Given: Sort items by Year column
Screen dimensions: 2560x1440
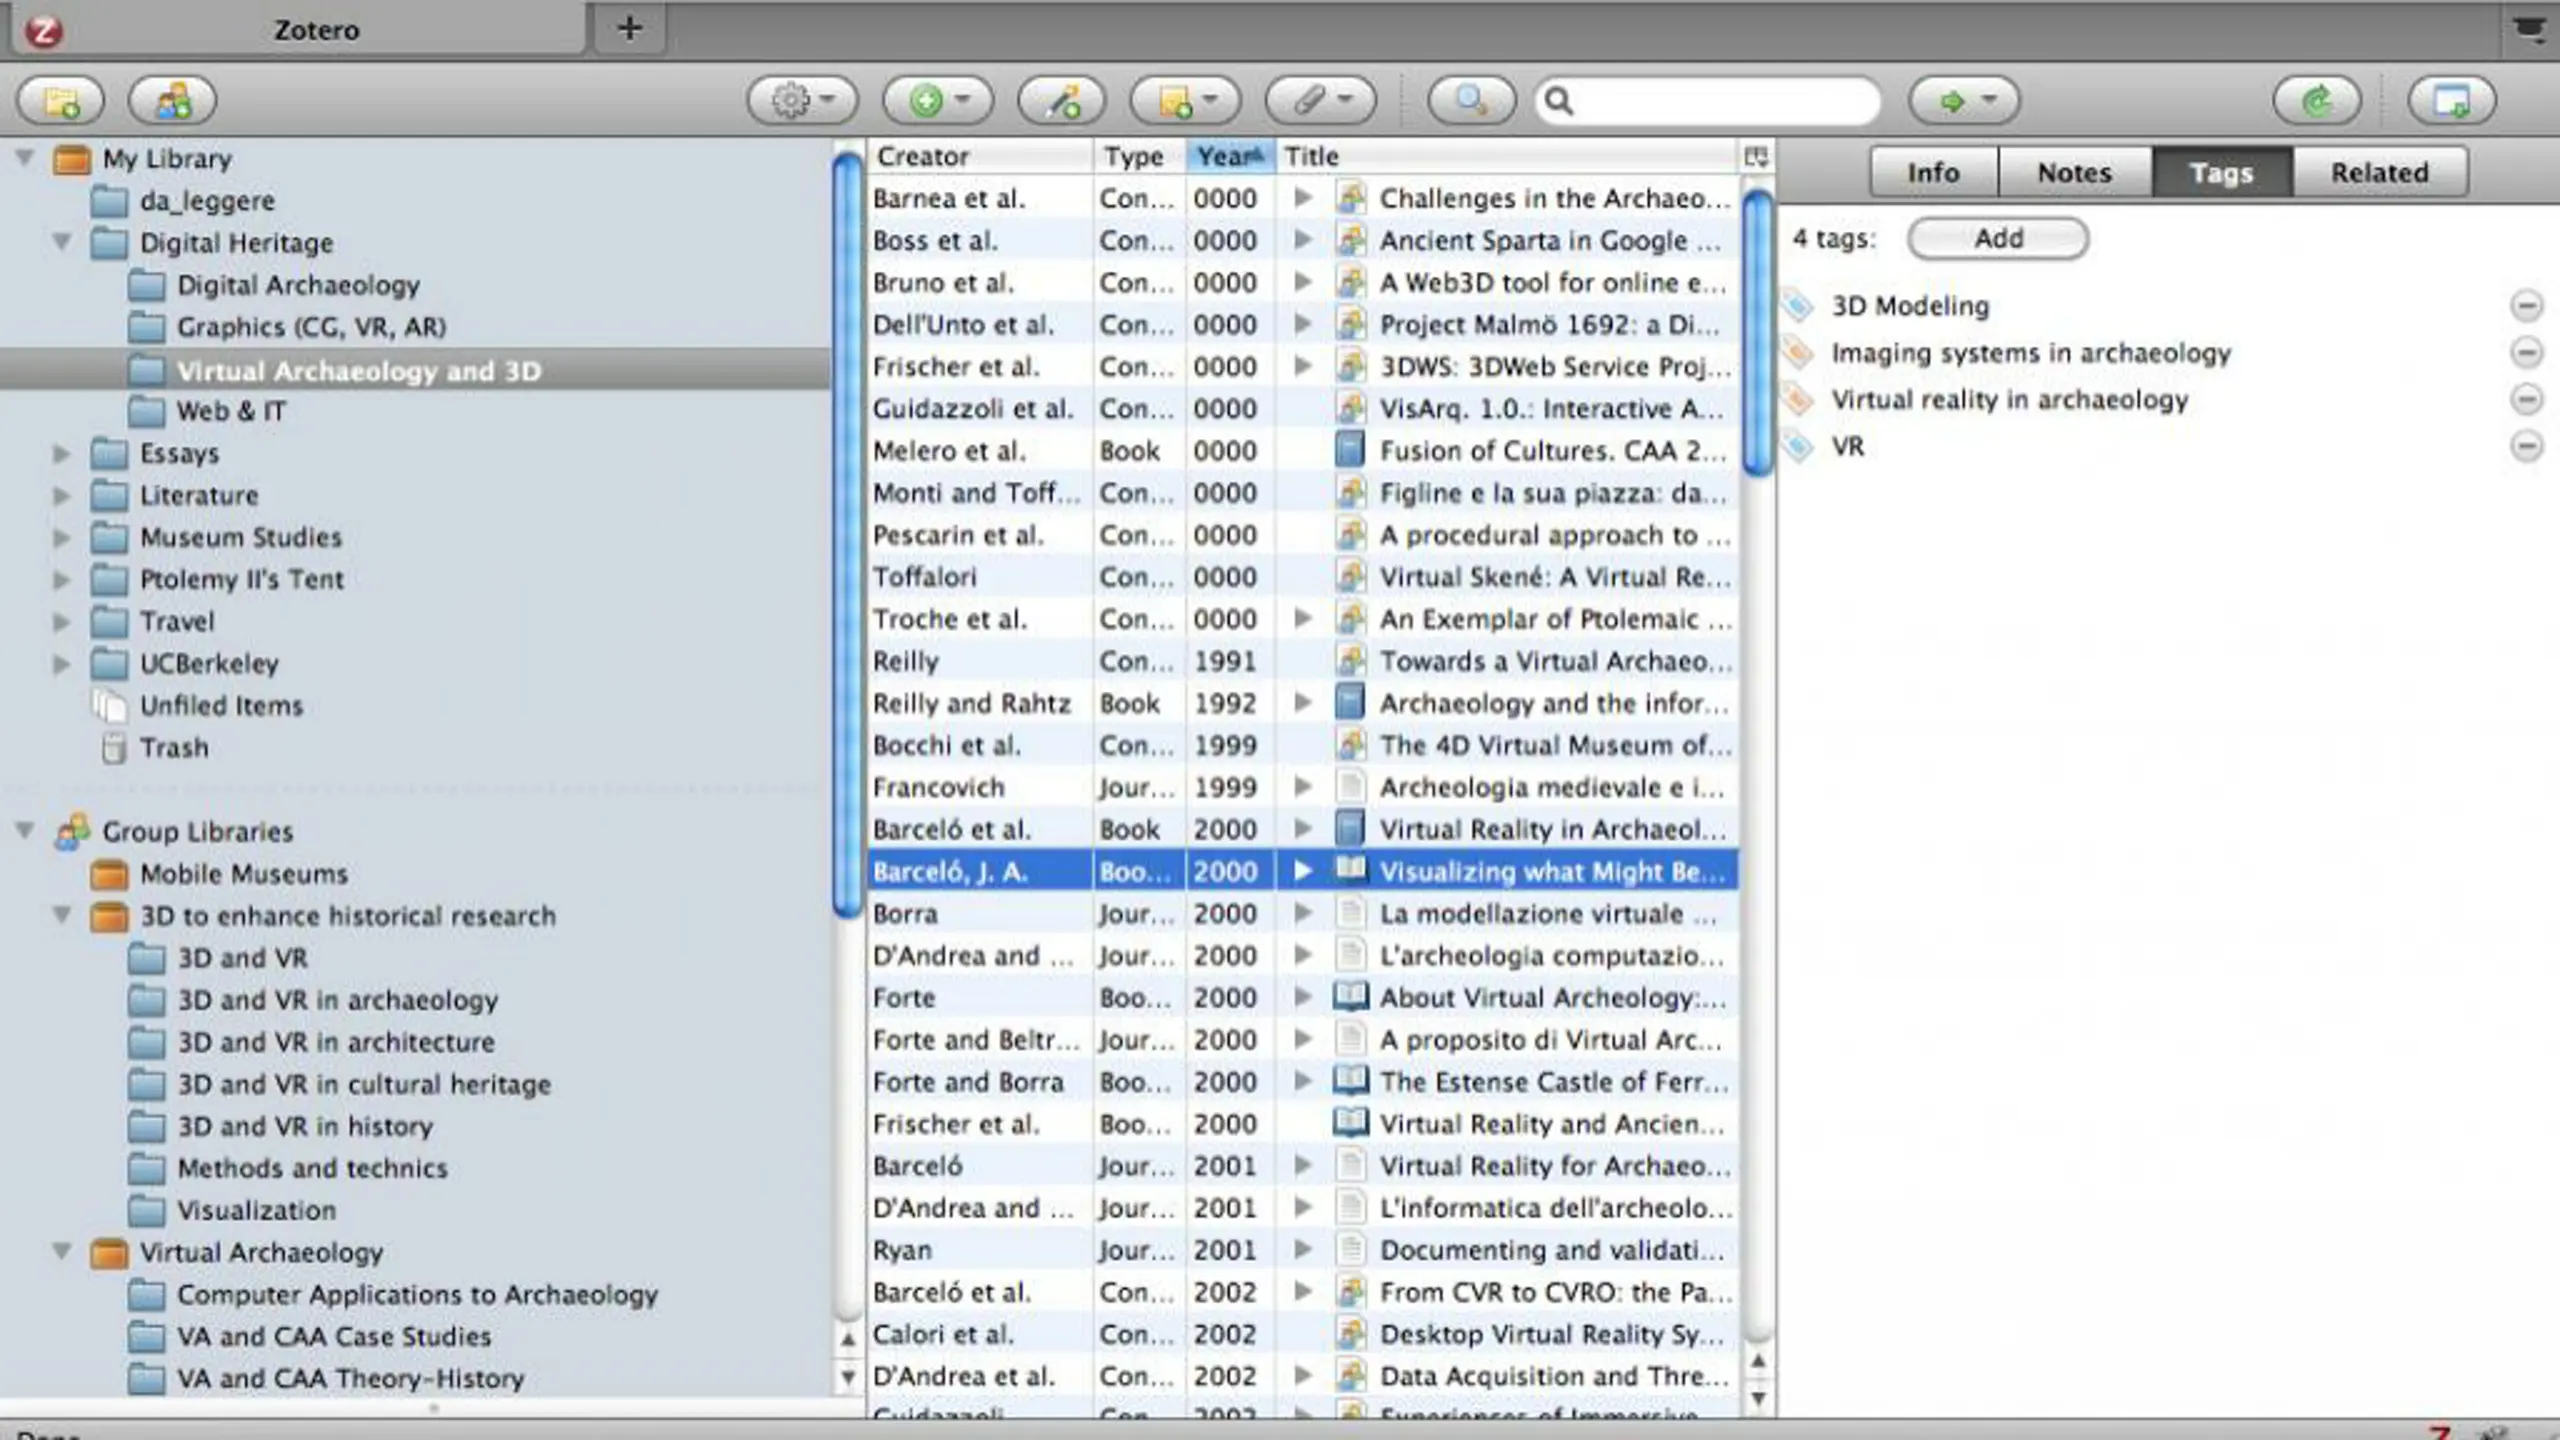Looking at the screenshot, I should point(1231,157).
